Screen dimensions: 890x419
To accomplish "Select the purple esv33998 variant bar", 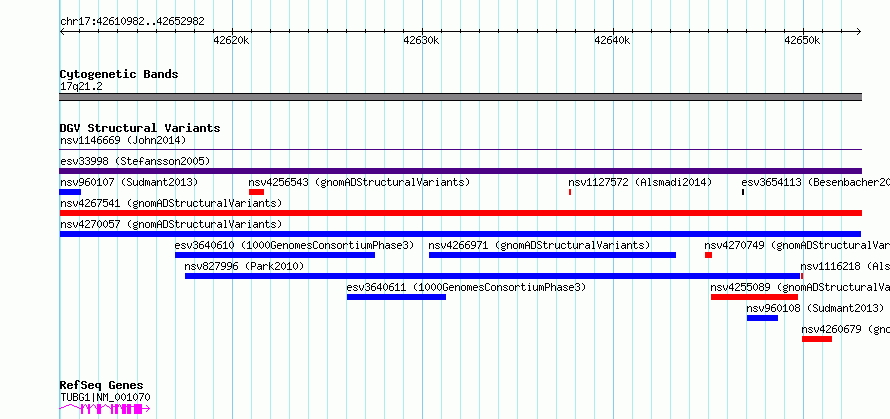I will point(461,171).
